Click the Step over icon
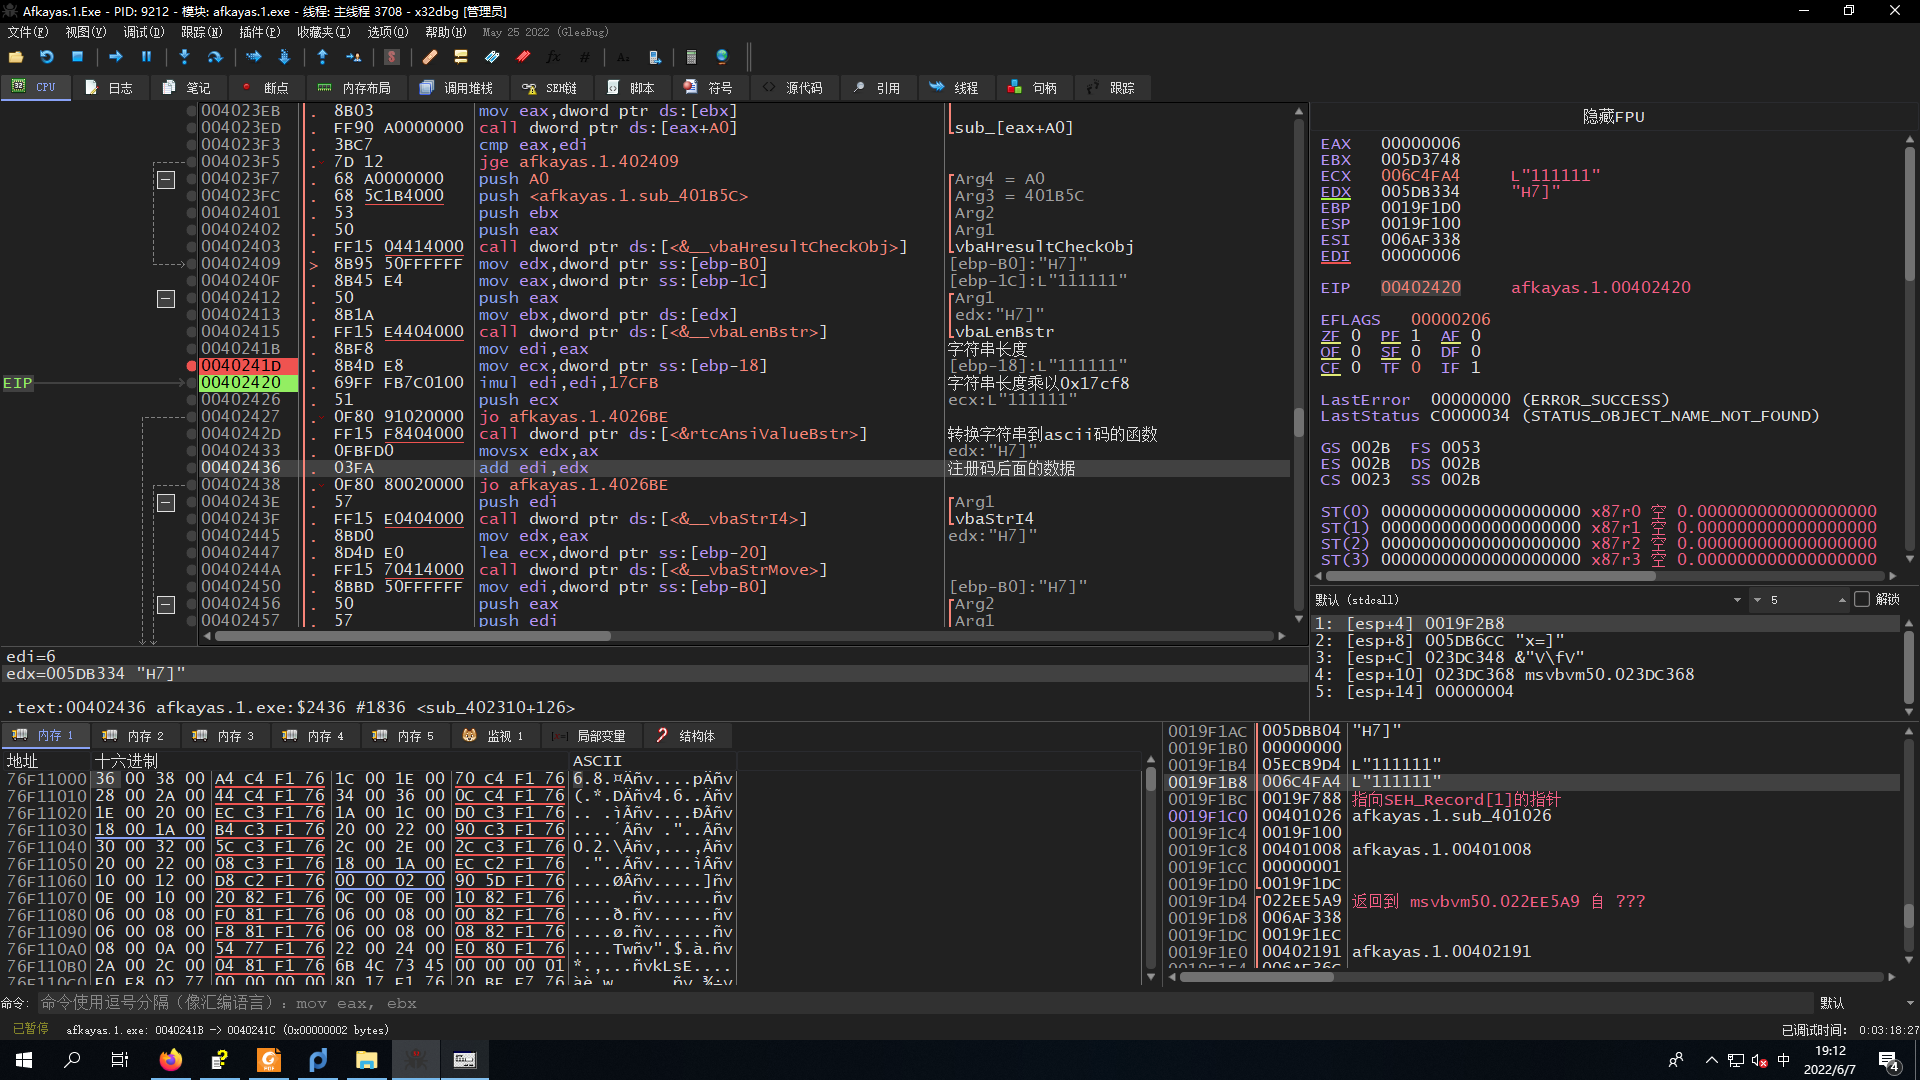The width and height of the screenshot is (1920, 1080). tap(214, 57)
